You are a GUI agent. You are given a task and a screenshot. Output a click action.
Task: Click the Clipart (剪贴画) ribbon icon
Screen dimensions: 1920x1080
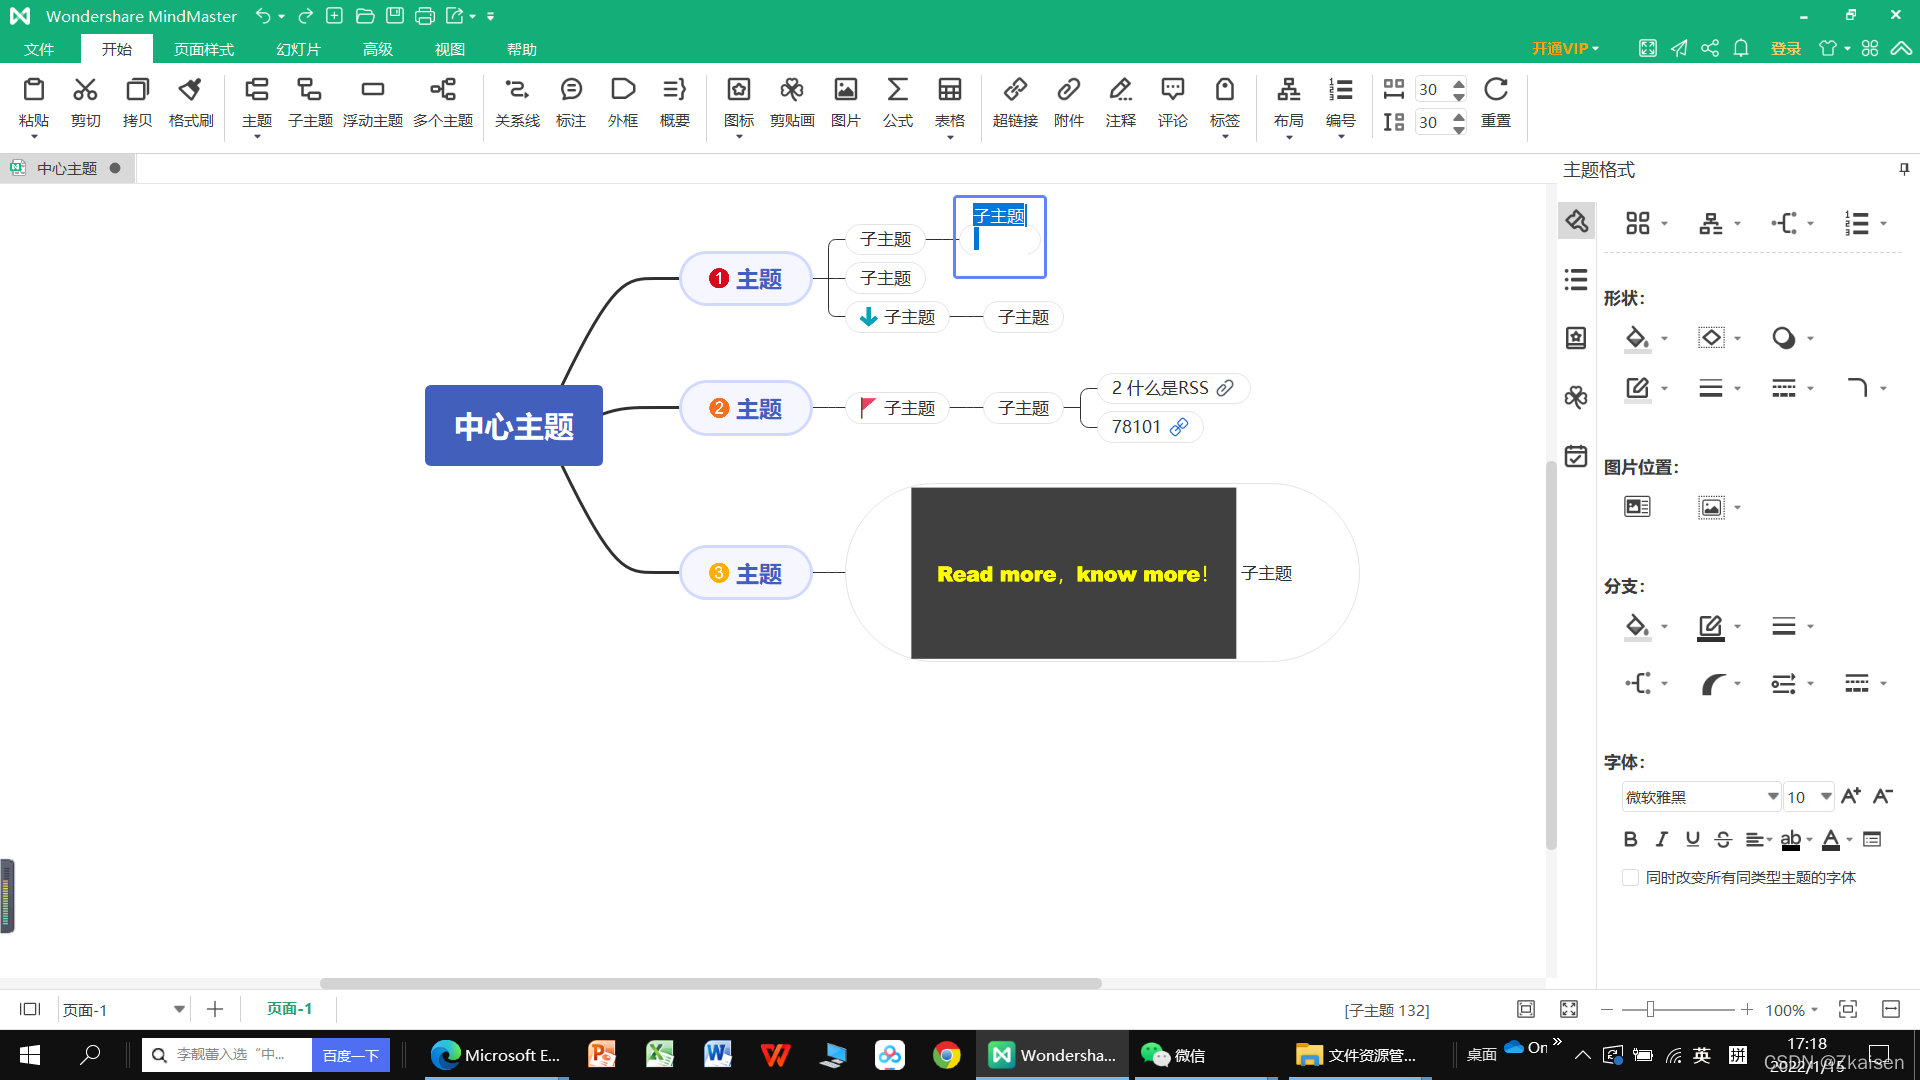(791, 102)
